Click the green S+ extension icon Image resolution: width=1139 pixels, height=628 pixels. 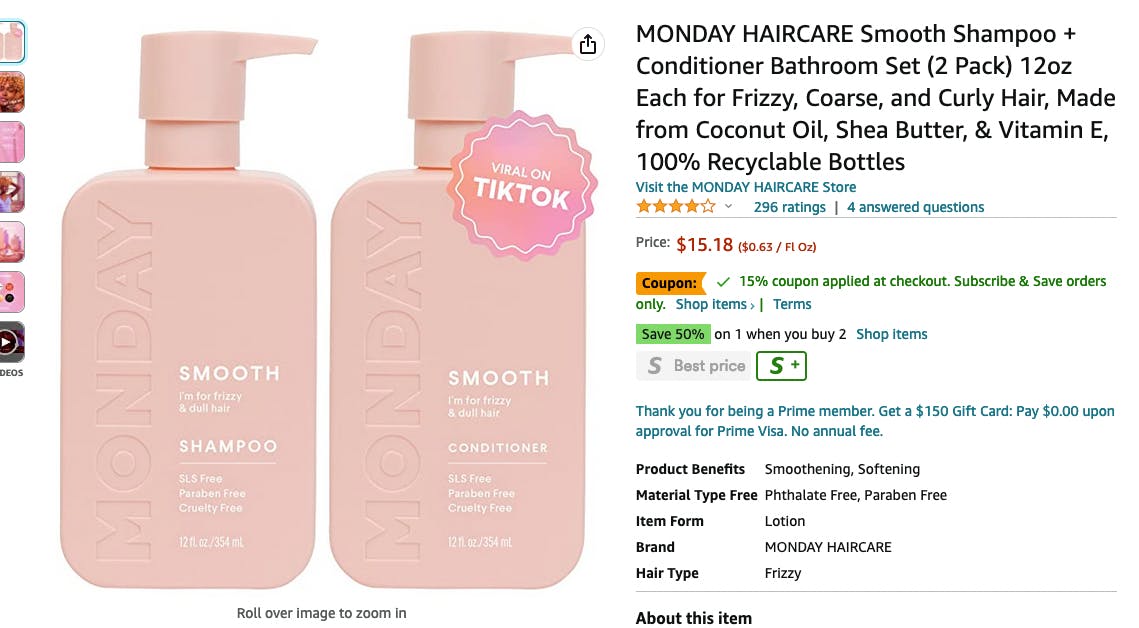pyautogui.click(x=781, y=366)
